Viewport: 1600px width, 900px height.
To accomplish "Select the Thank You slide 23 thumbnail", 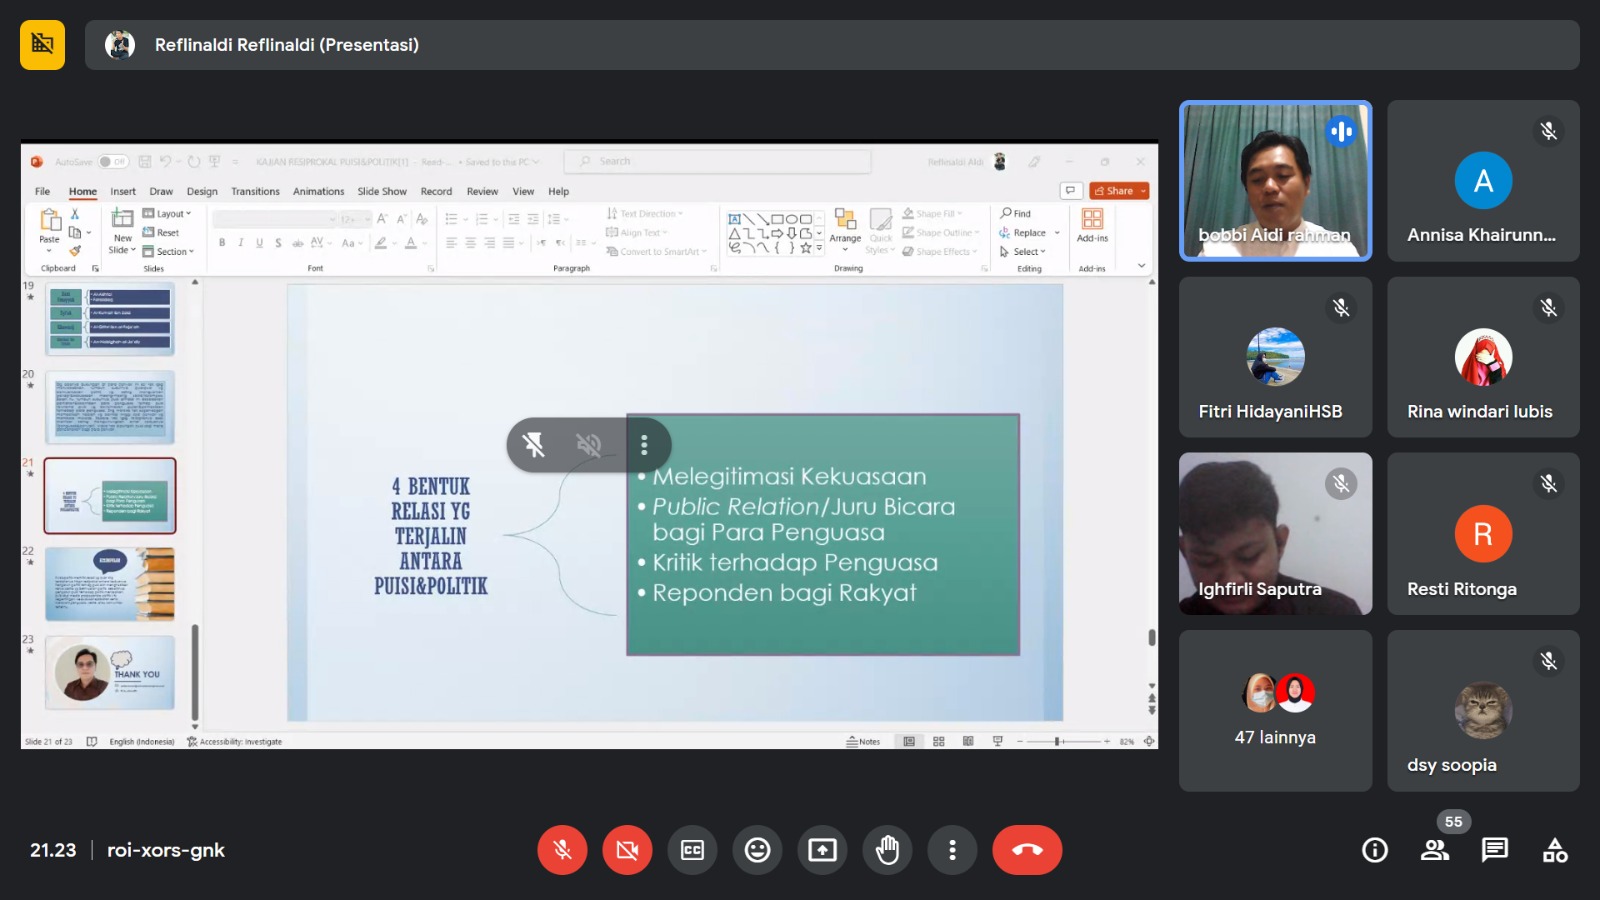I will coord(110,672).
